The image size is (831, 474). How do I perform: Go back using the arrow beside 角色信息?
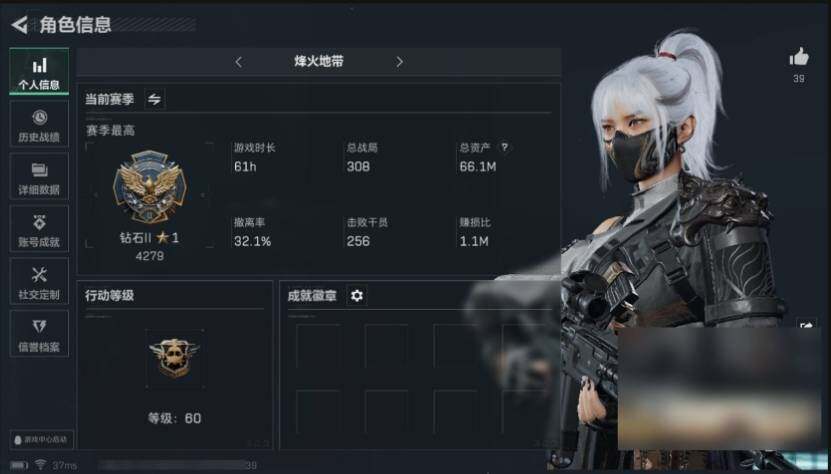(19, 24)
